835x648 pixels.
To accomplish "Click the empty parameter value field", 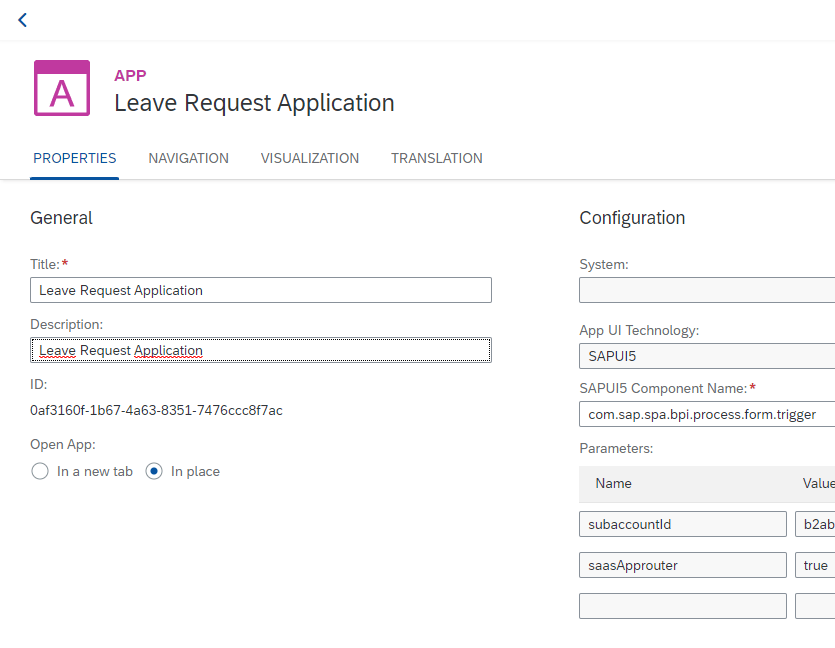I will pyautogui.click(x=815, y=606).
